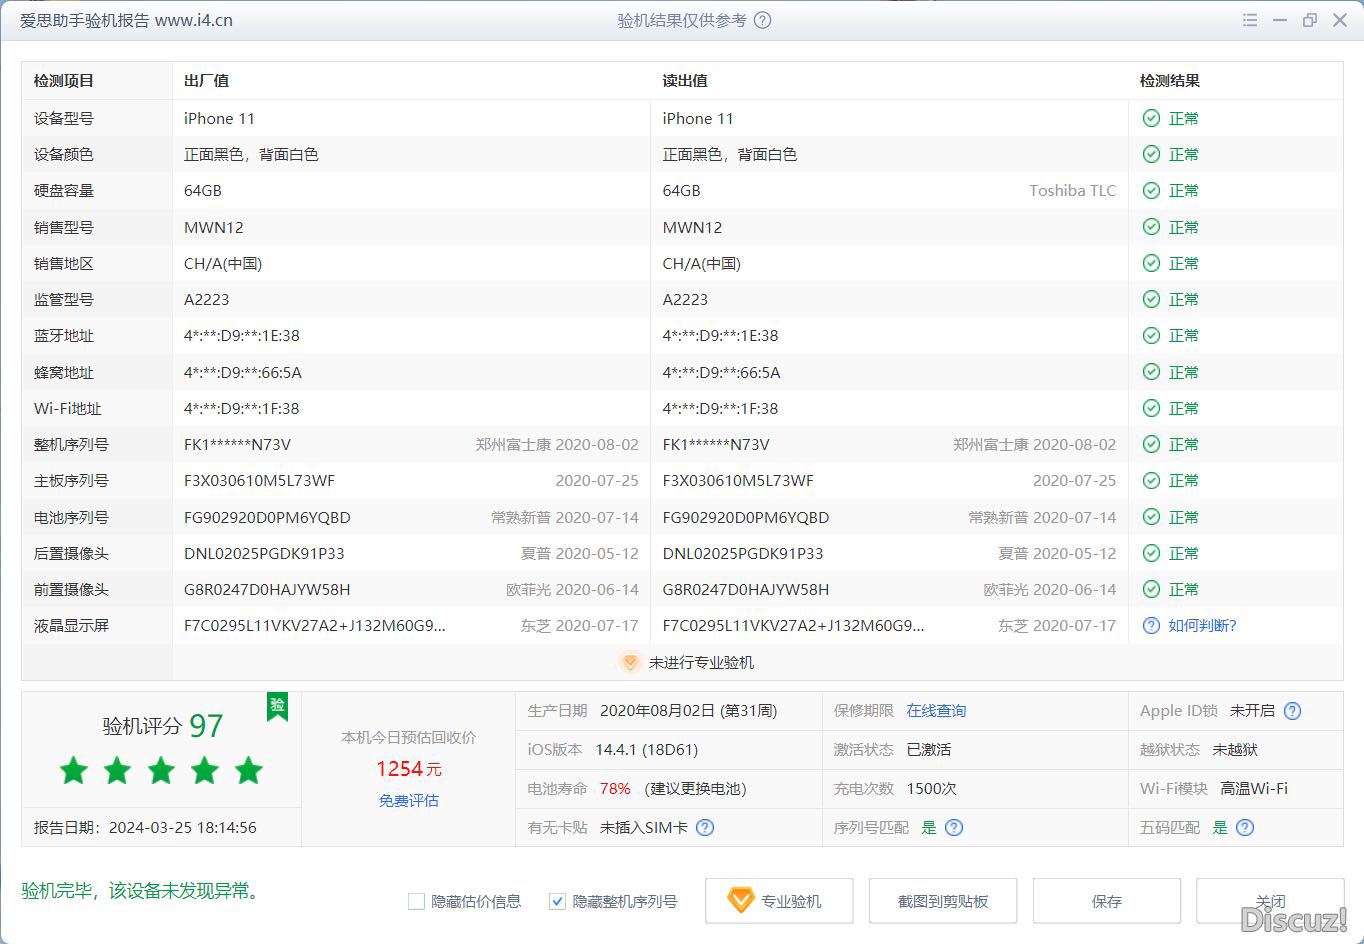The width and height of the screenshot is (1364, 944).
Task: Click the help icon next to 五码匹配
Action: (1245, 827)
